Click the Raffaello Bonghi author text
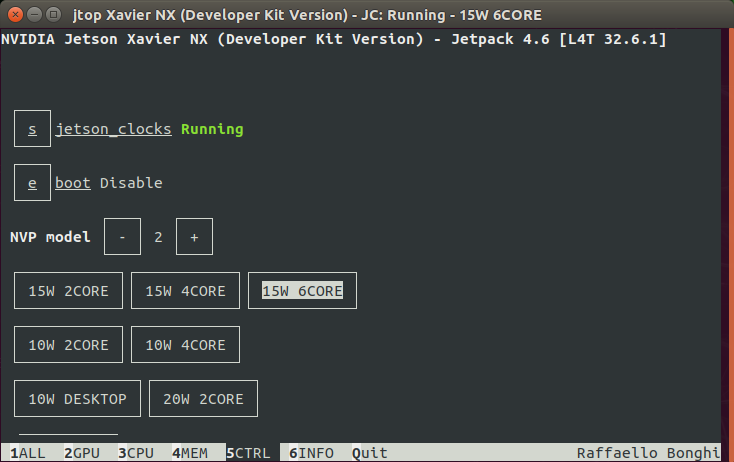 point(648,453)
